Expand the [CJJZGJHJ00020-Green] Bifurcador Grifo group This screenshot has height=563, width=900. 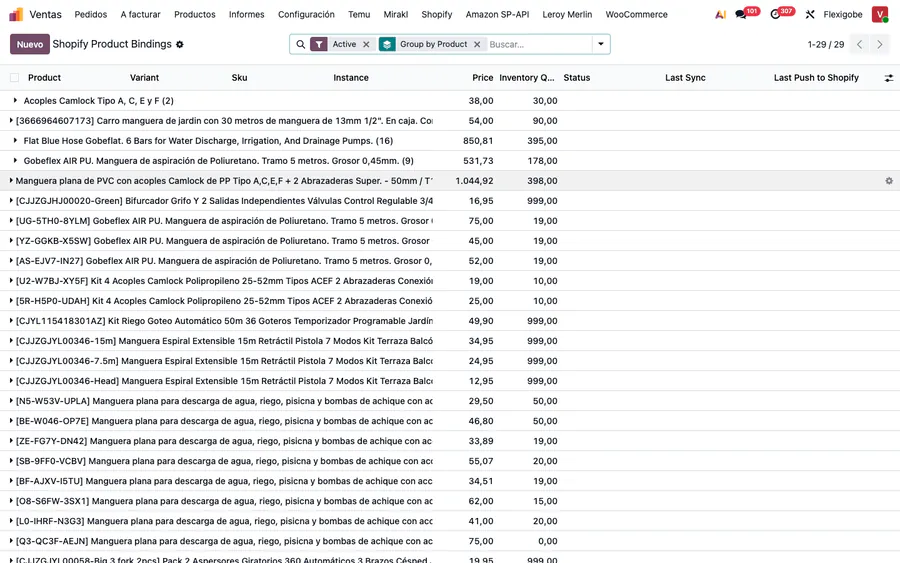tap(11, 201)
